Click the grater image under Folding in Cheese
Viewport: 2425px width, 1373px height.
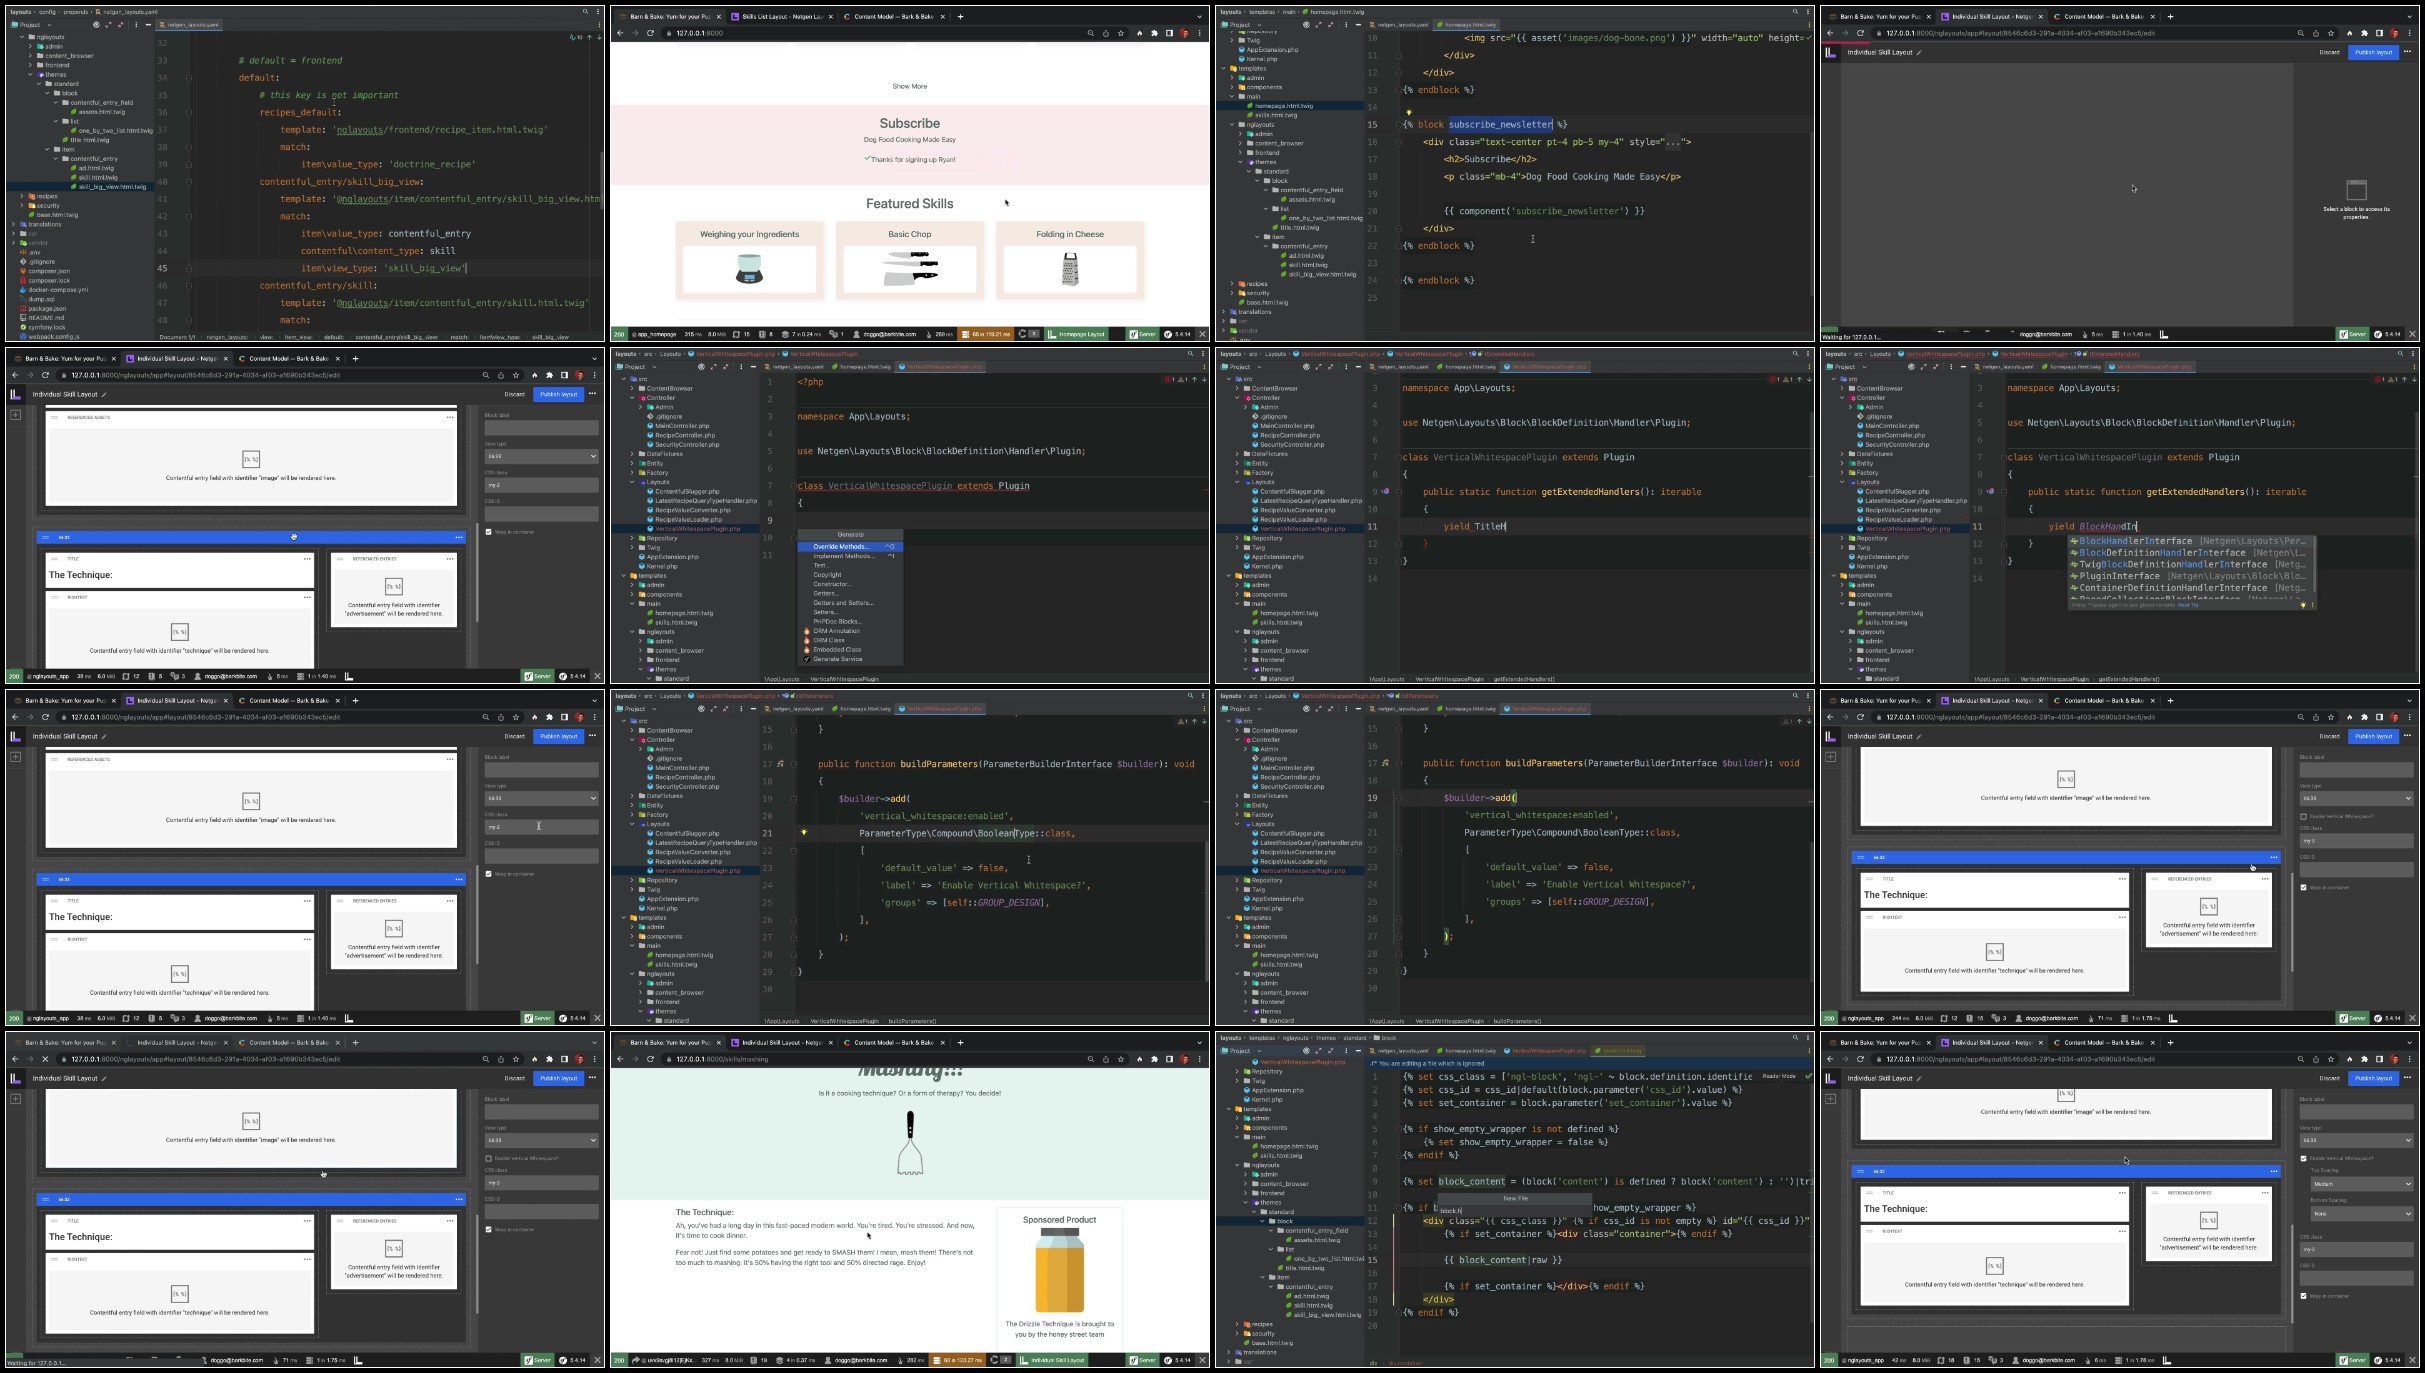(1069, 269)
